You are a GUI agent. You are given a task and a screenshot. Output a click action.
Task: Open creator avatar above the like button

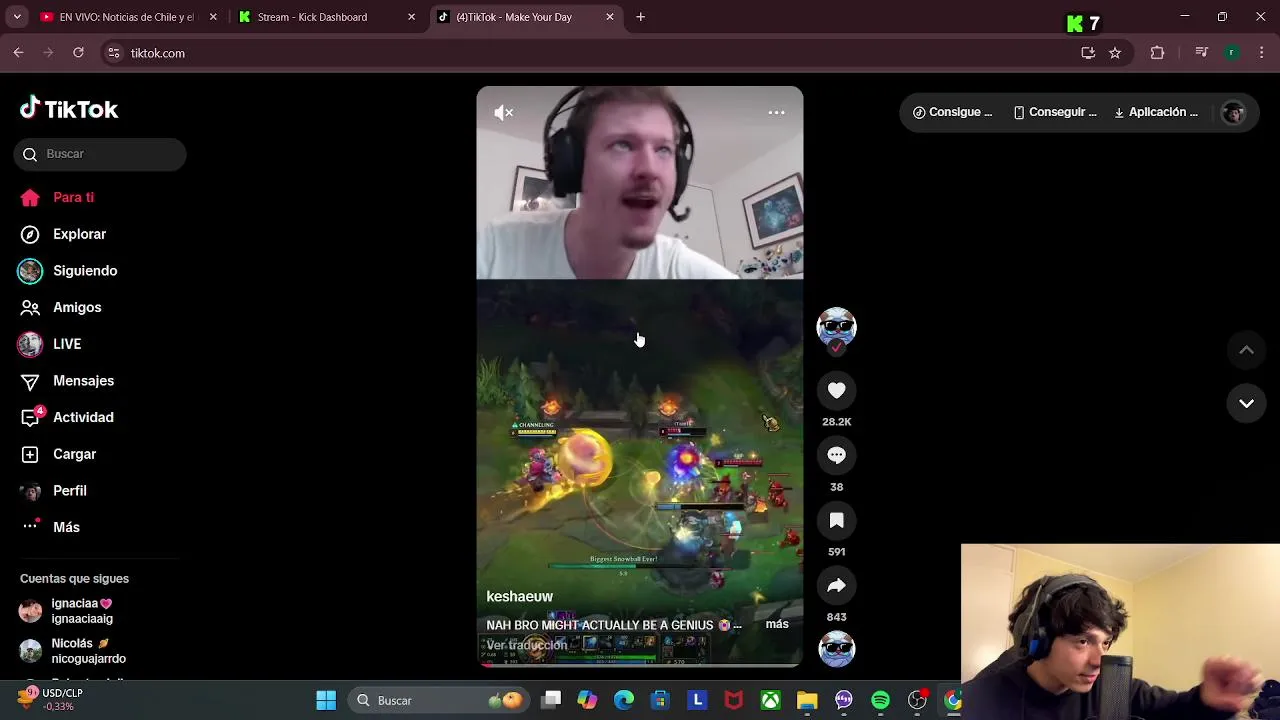click(837, 326)
